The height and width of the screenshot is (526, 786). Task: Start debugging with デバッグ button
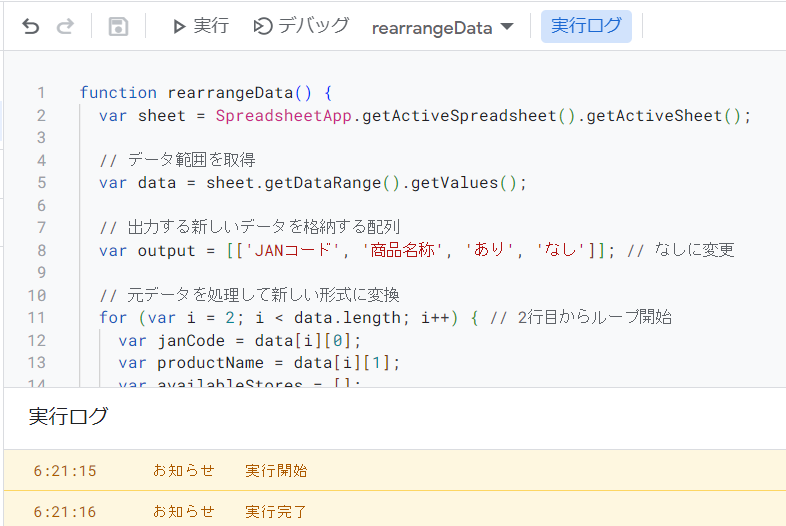point(301,26)
